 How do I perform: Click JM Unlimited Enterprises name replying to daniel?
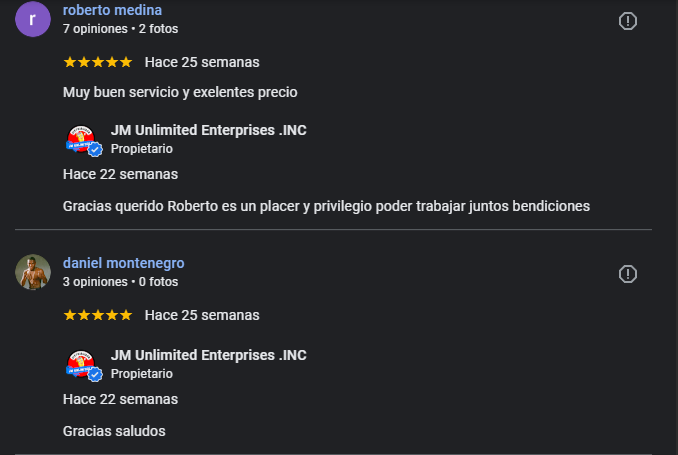[208, 355]
